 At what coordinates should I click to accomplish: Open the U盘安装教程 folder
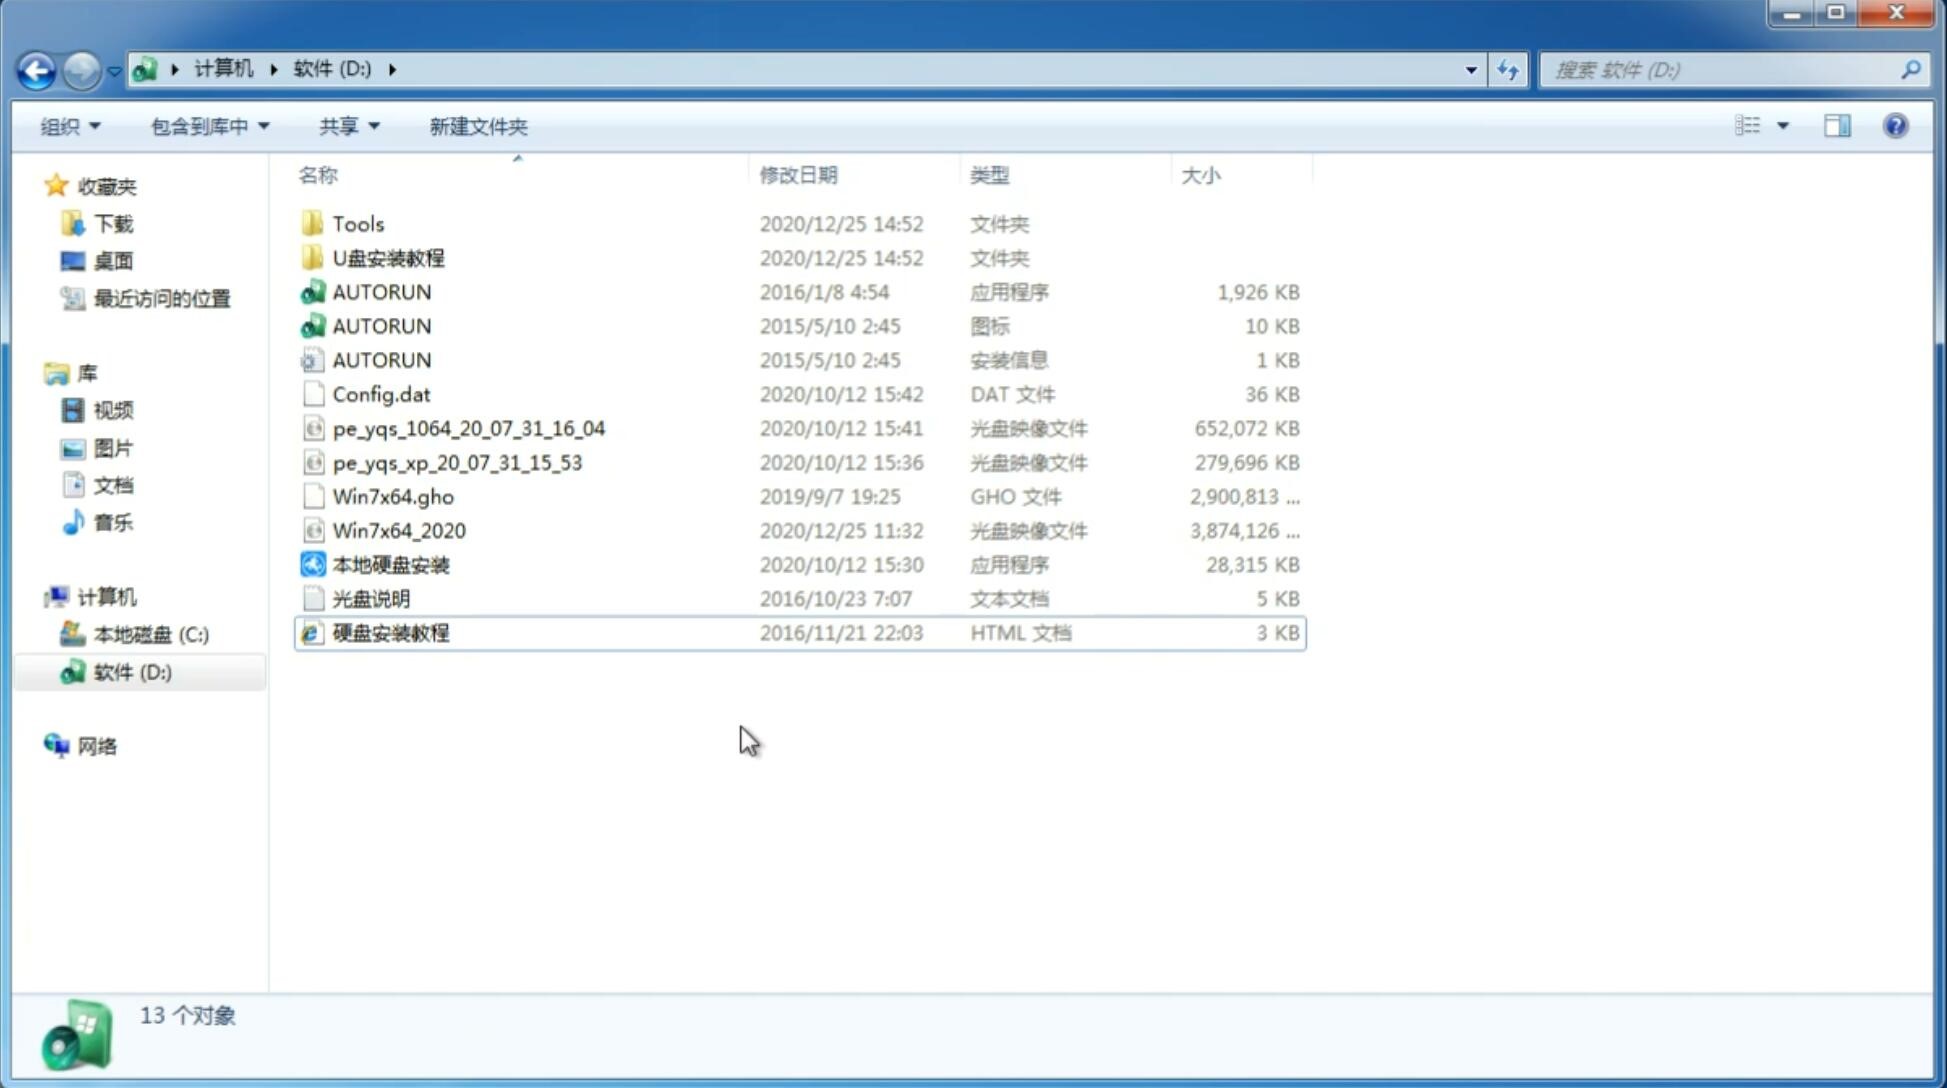click(x=388, y=258)
